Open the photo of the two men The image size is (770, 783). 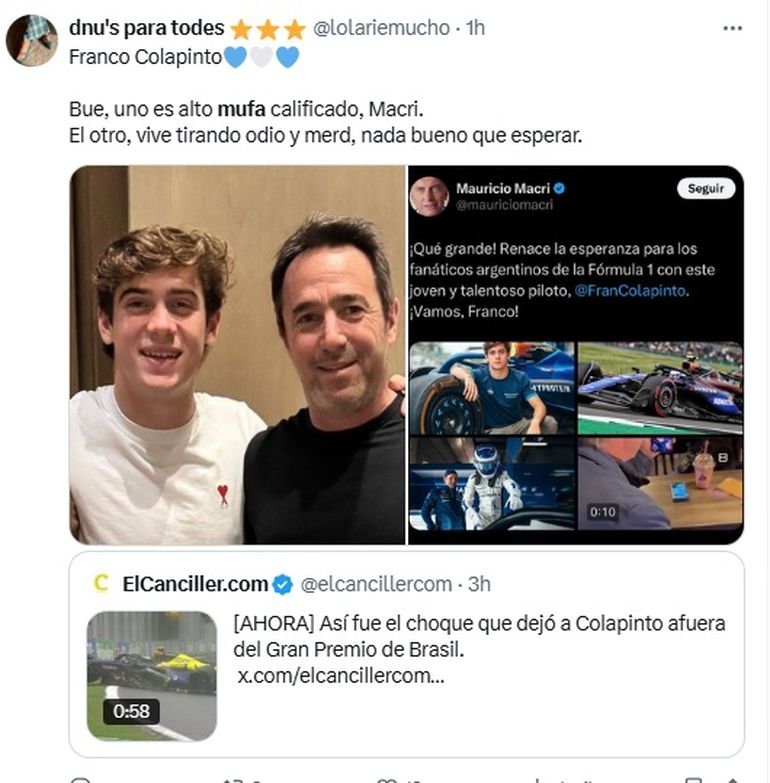pos(237,355)
